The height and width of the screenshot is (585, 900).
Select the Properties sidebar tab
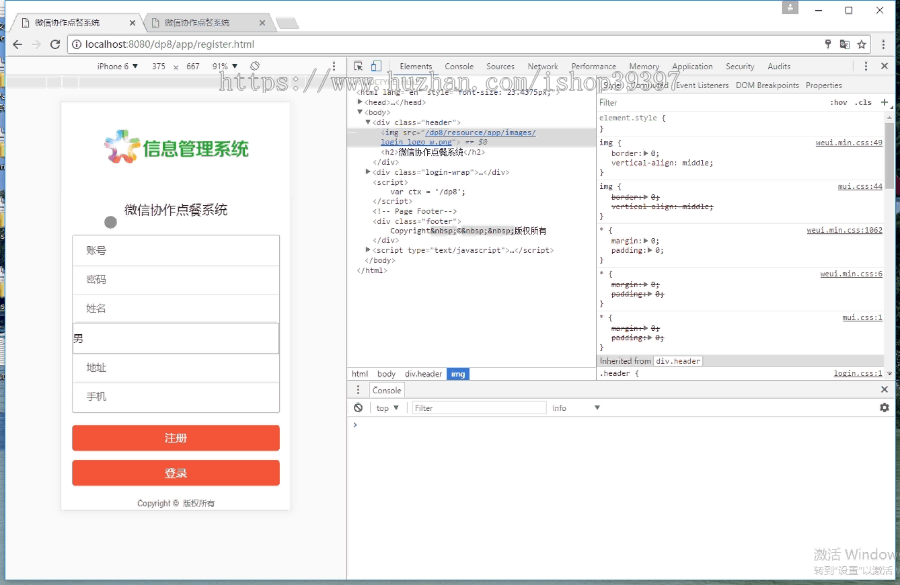click(x=824, y=85)
